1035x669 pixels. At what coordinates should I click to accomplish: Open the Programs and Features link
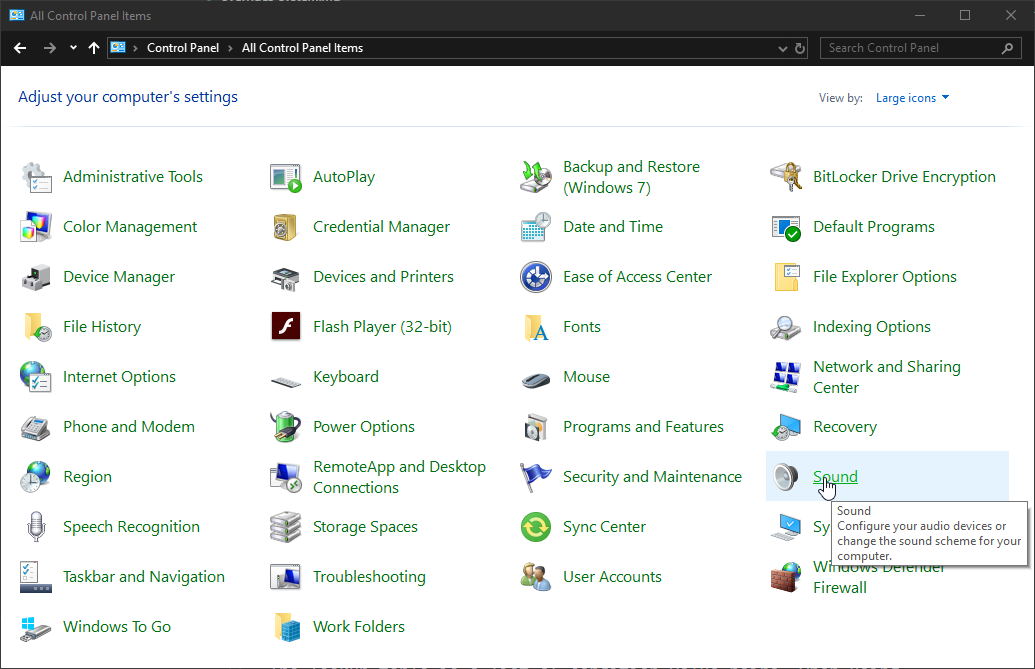643,427
